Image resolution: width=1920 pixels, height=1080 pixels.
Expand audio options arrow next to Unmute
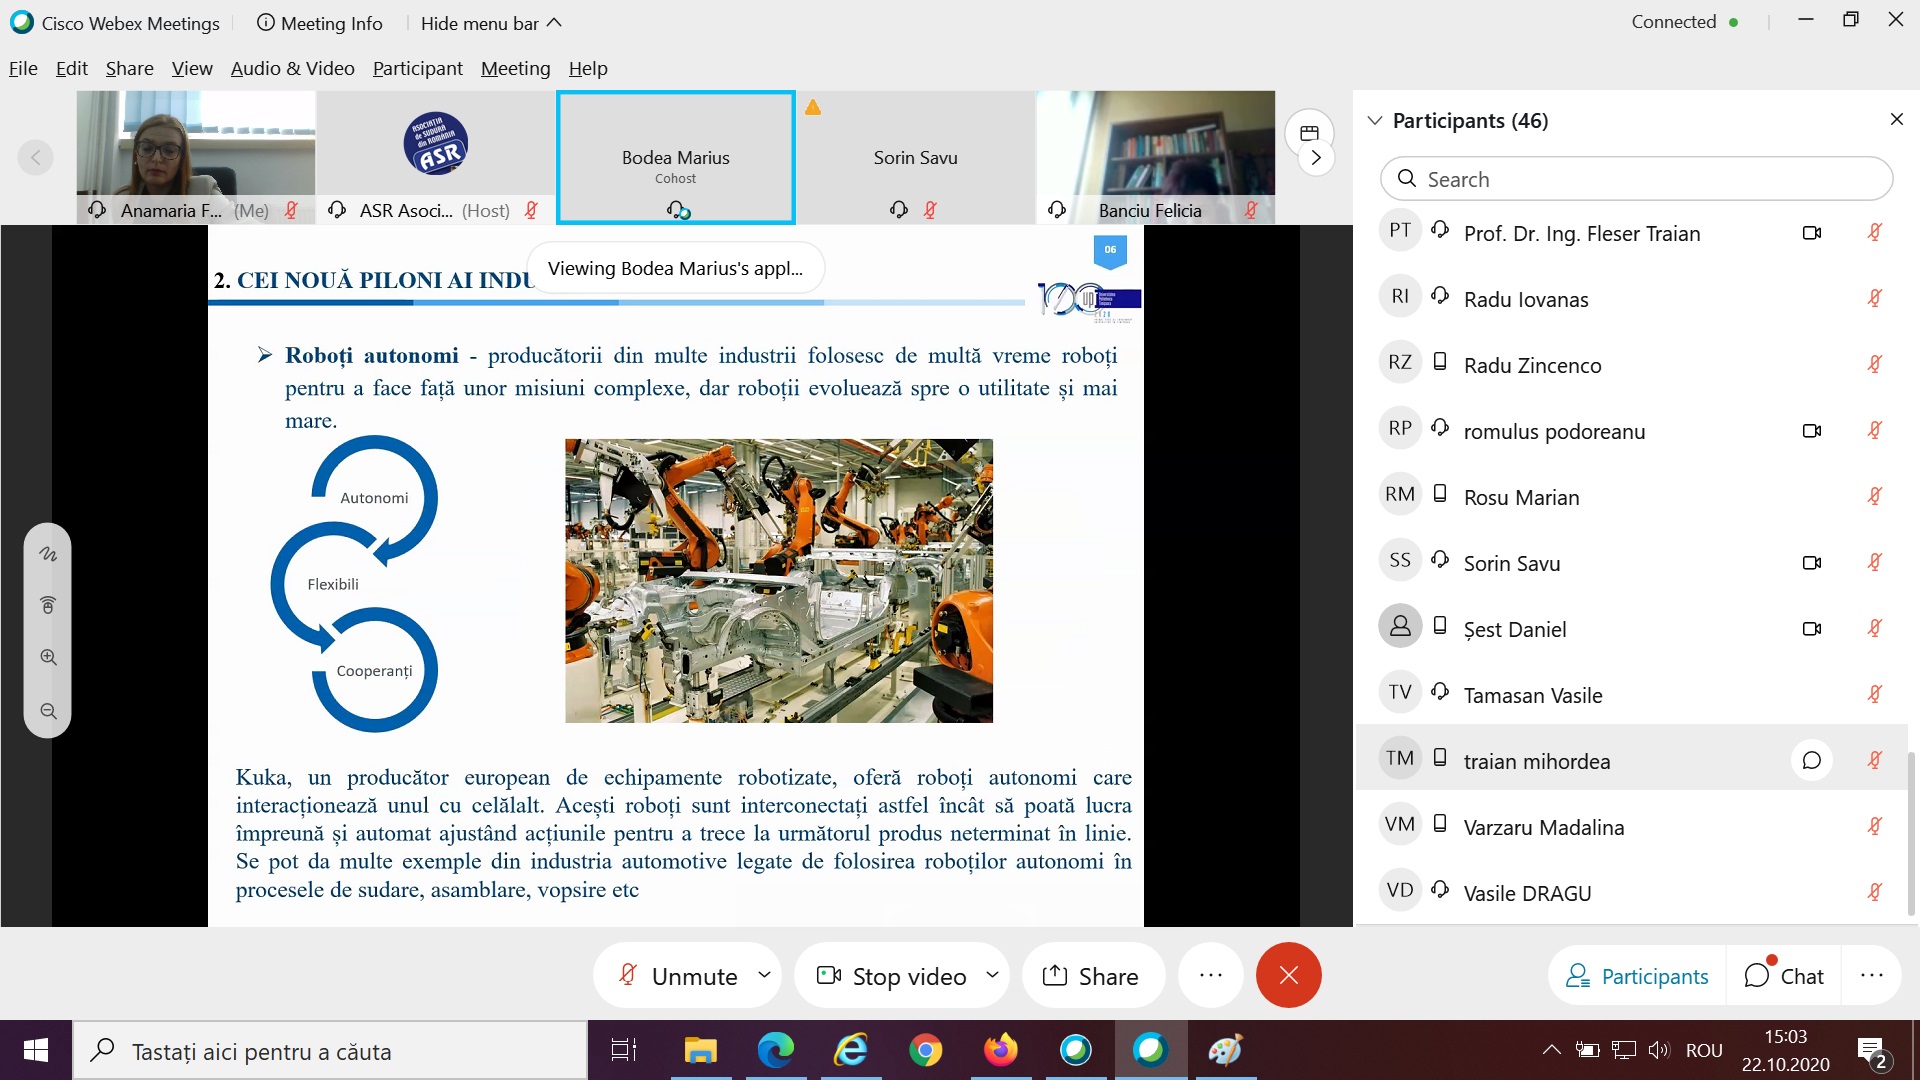click(764, 974)
